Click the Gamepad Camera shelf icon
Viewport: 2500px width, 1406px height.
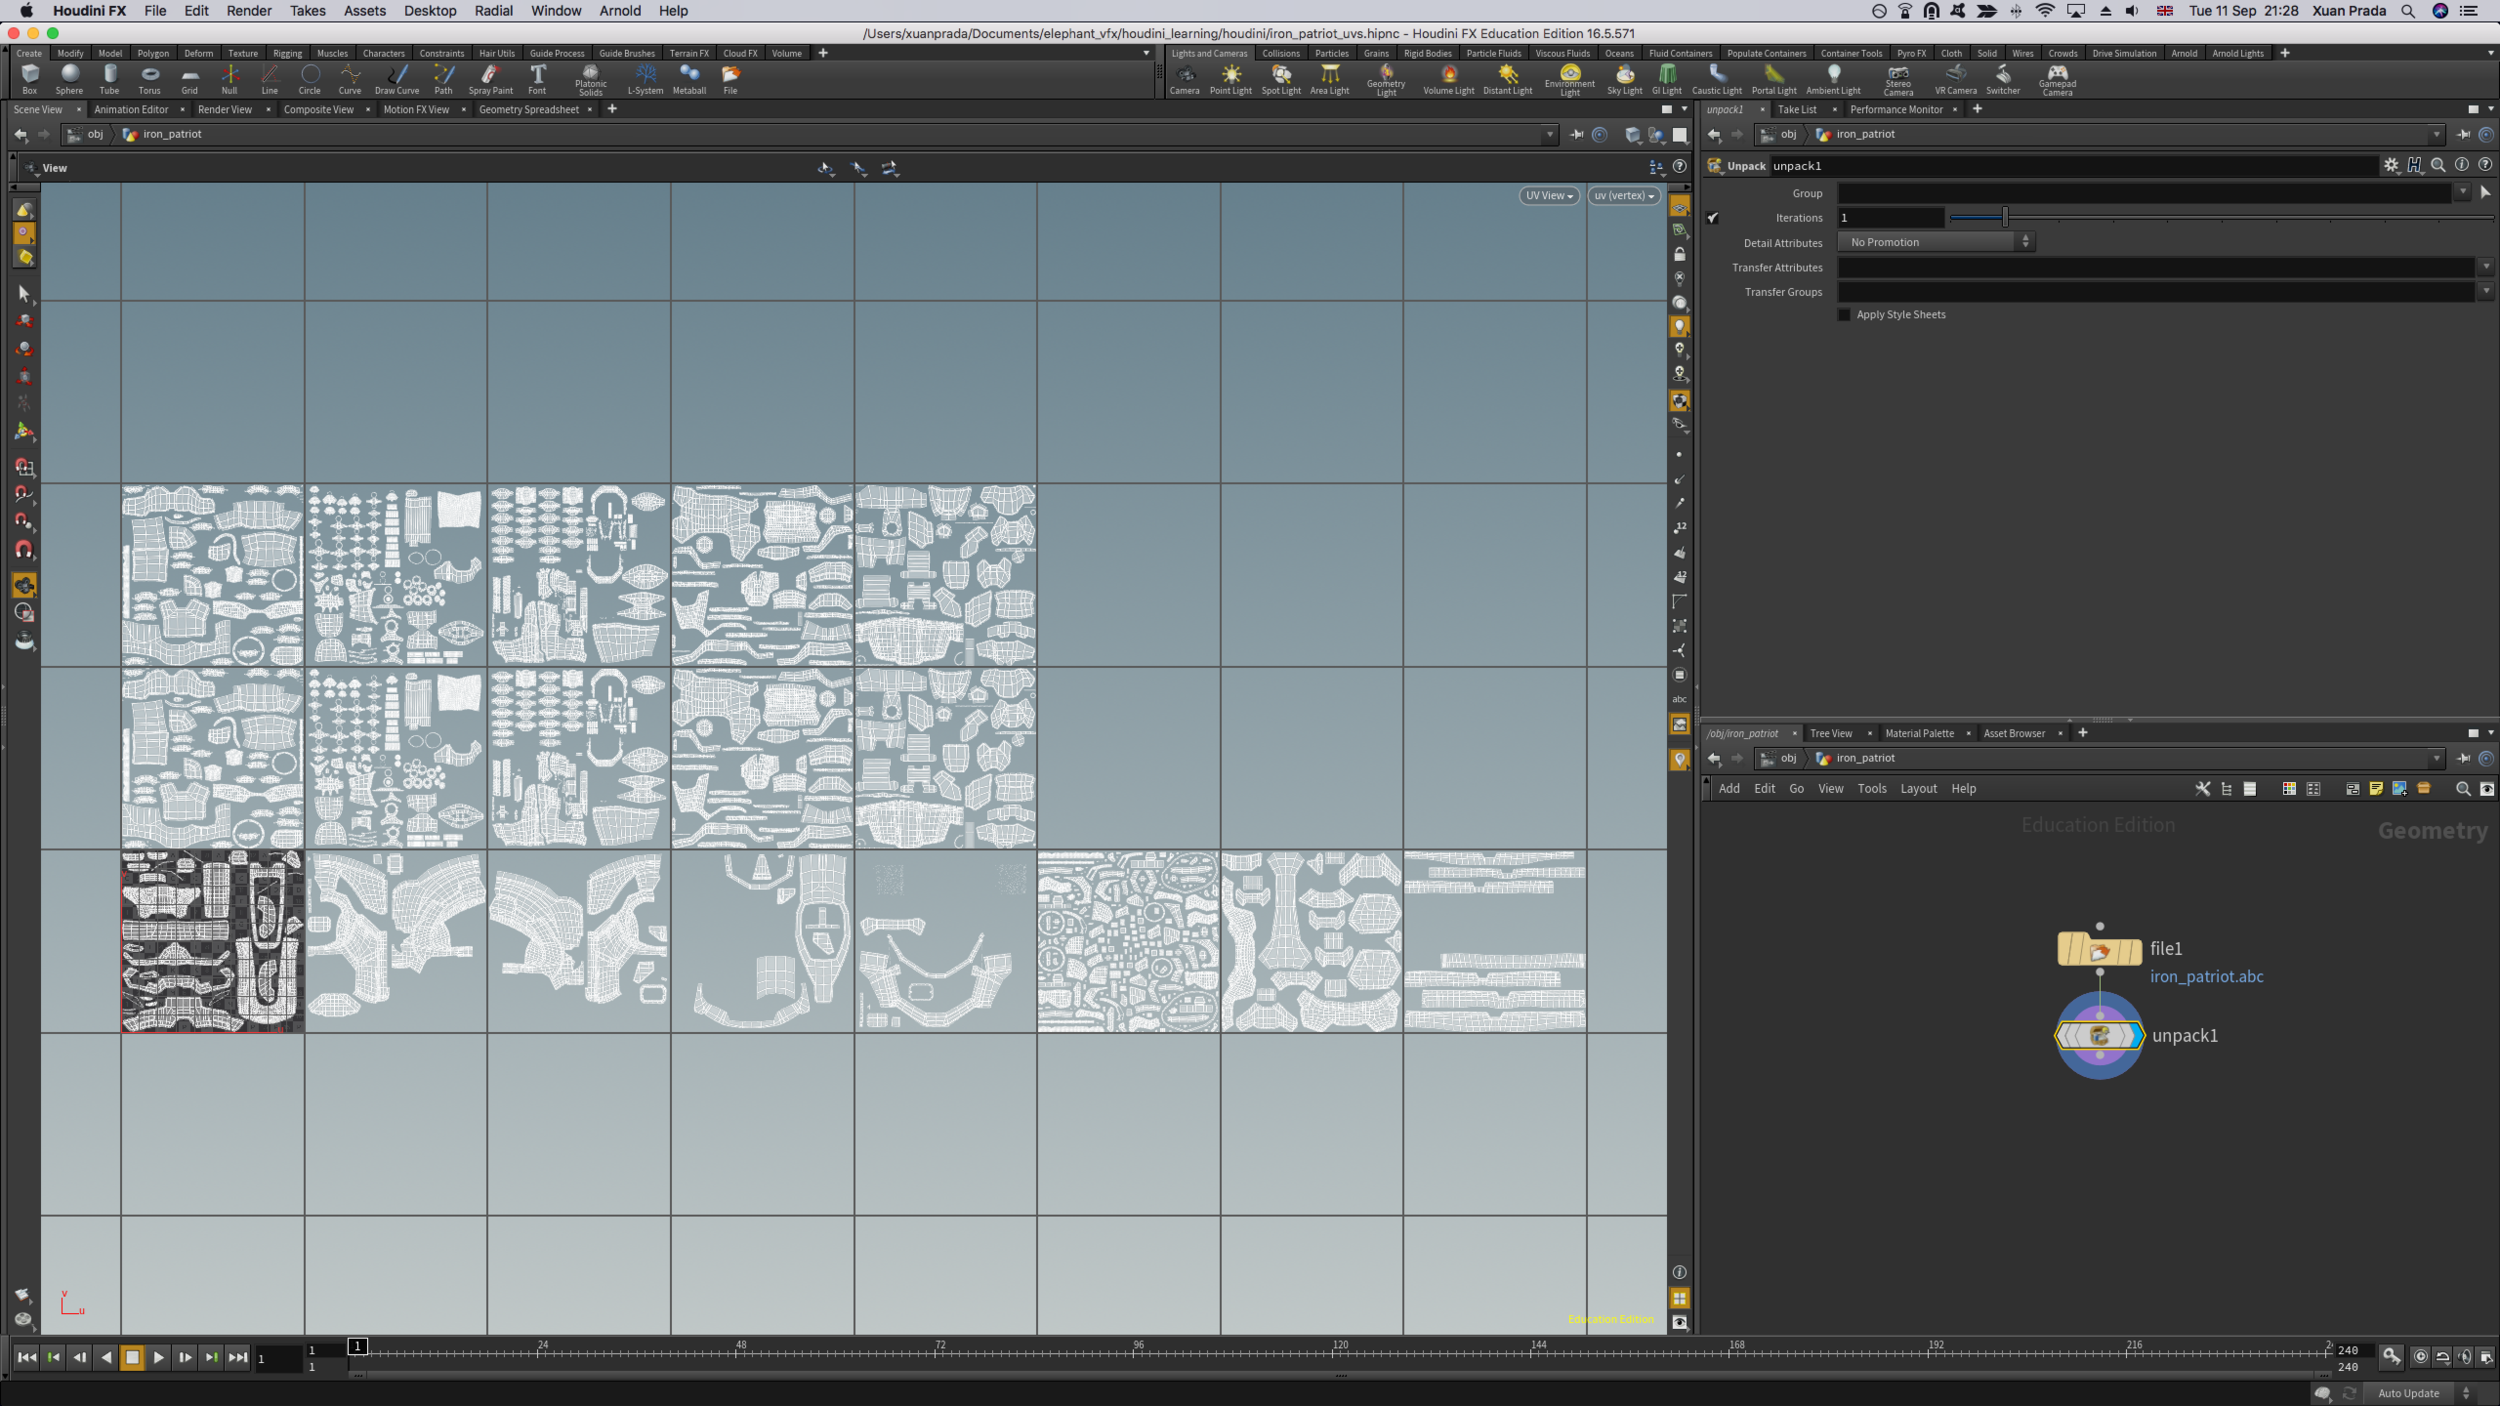point(2057,77)
